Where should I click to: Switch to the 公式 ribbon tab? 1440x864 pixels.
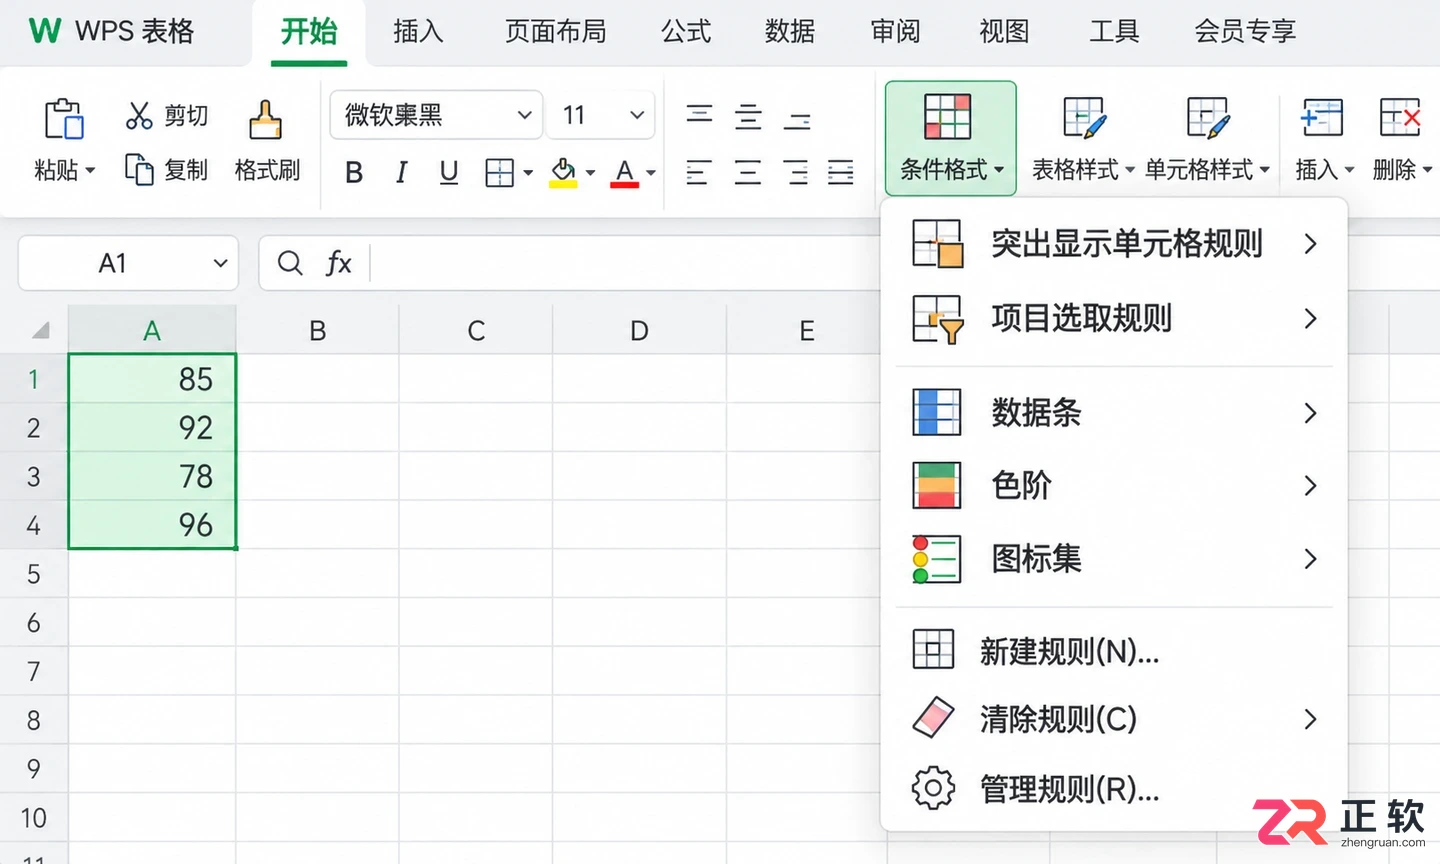pyautogui.click(x=686, y=32)
